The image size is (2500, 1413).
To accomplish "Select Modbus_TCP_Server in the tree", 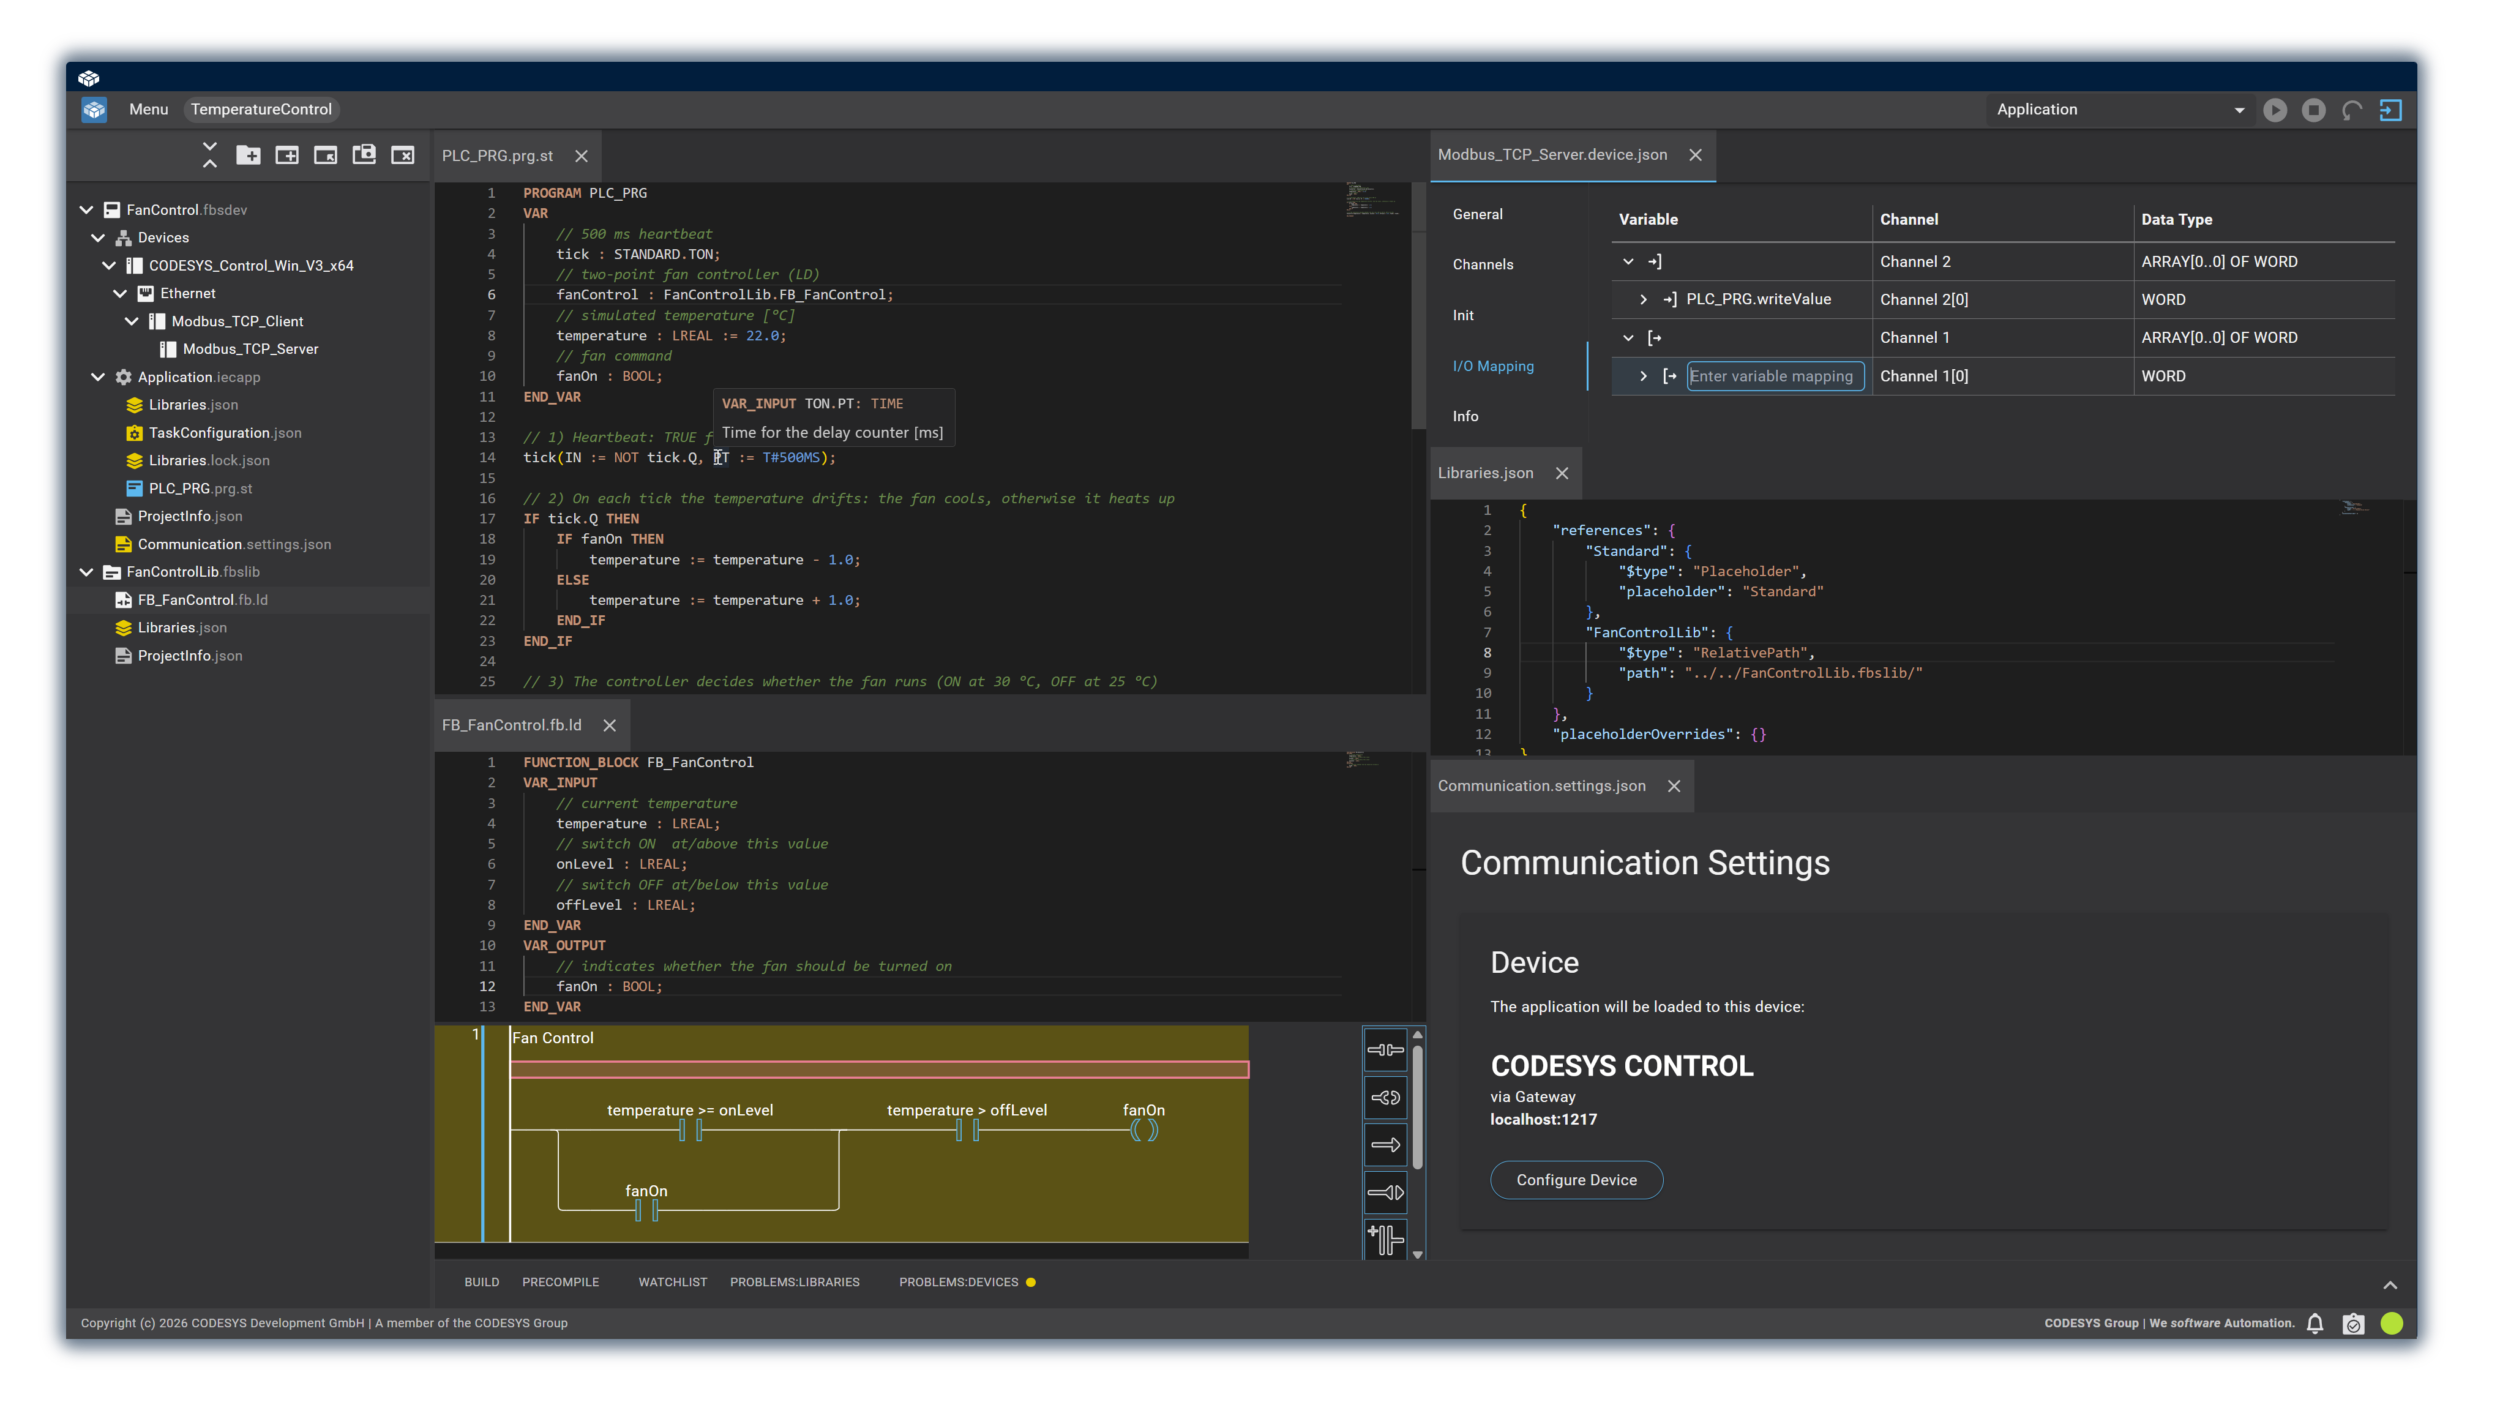I will point(250,349).
